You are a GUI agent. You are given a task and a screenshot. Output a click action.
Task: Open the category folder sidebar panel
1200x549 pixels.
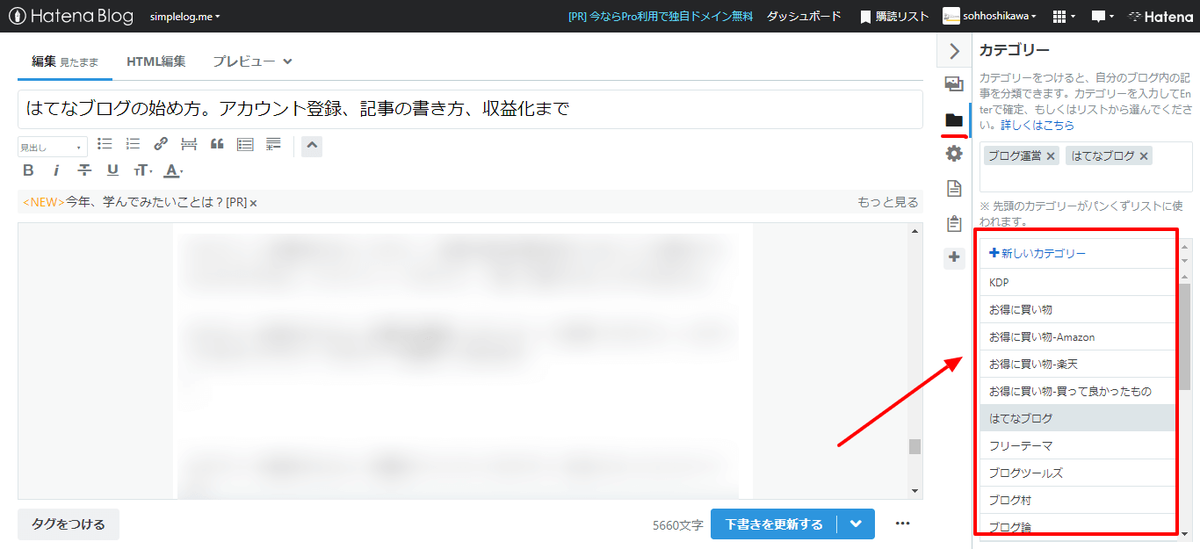954,120
